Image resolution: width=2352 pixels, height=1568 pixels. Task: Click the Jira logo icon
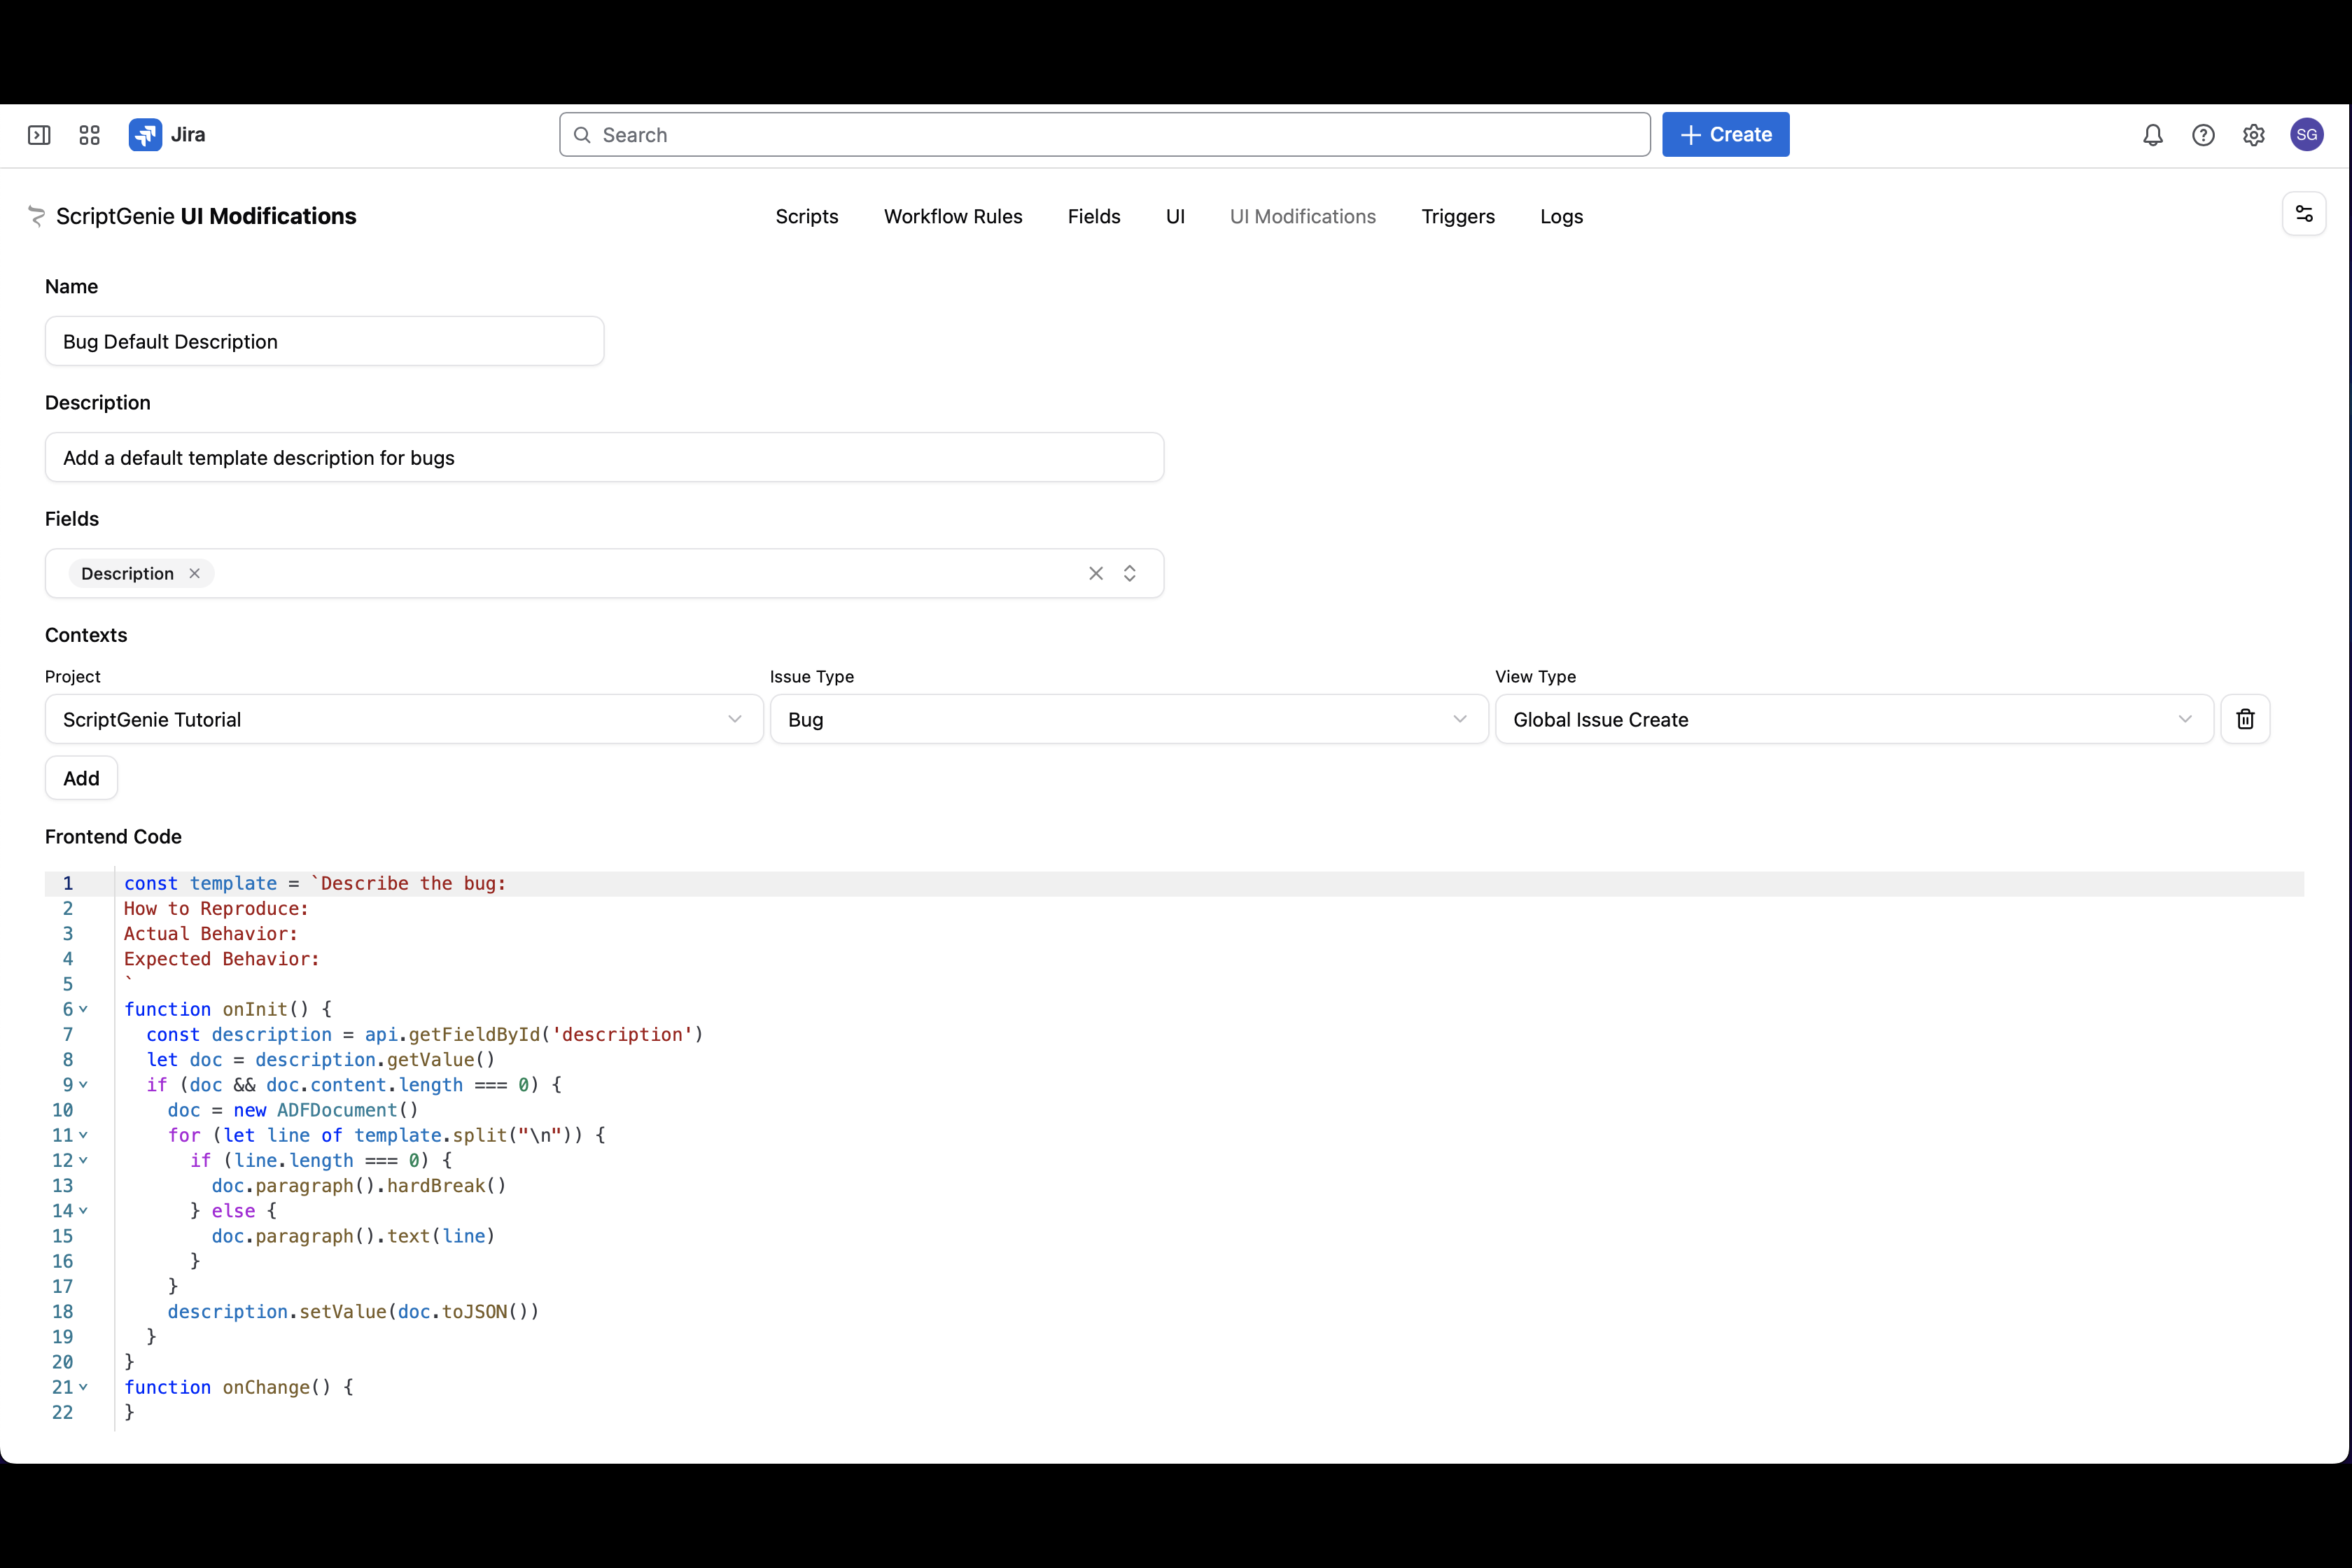click(145, 135)
